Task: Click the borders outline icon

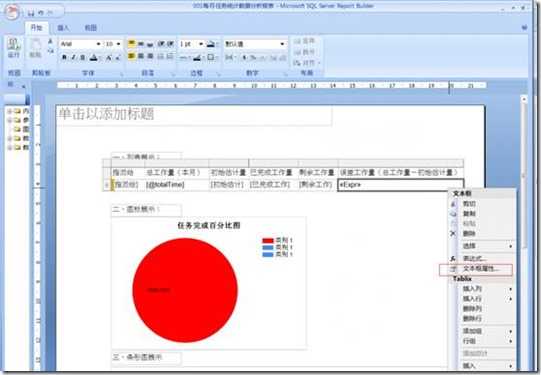Action: [x=211, y=57]
